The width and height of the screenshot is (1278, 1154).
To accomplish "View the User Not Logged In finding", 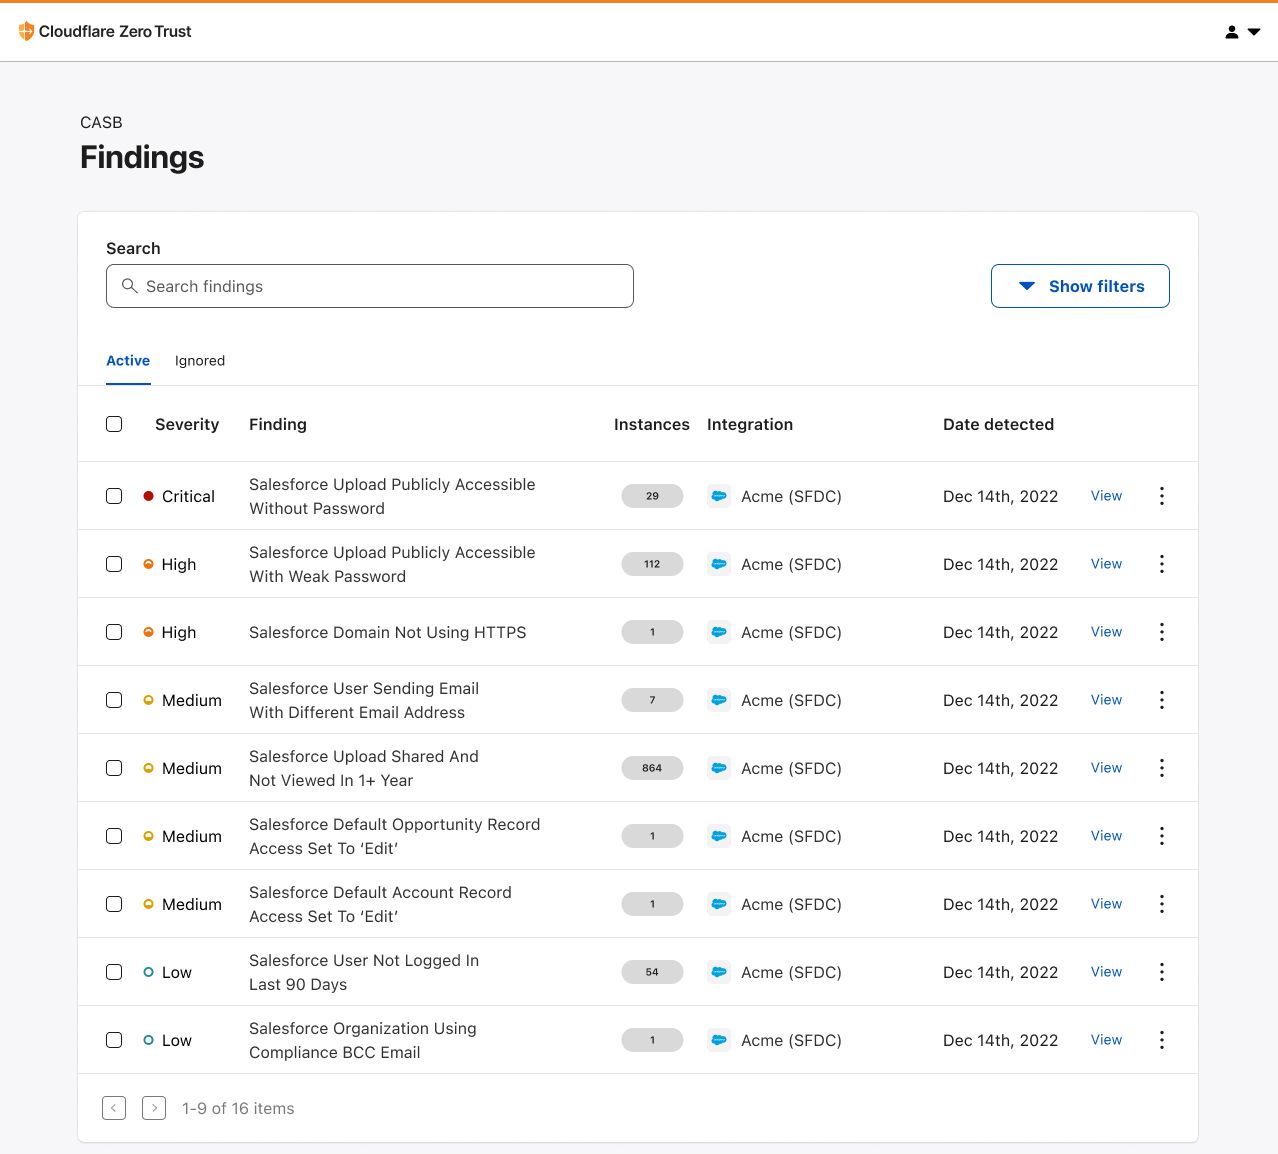I will 1106,972.
